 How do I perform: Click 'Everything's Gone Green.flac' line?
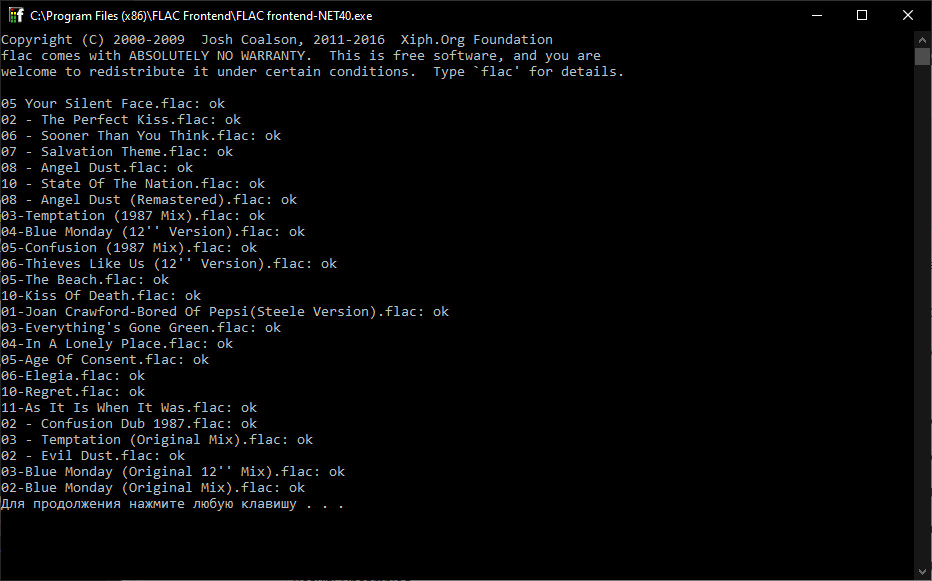140,328
